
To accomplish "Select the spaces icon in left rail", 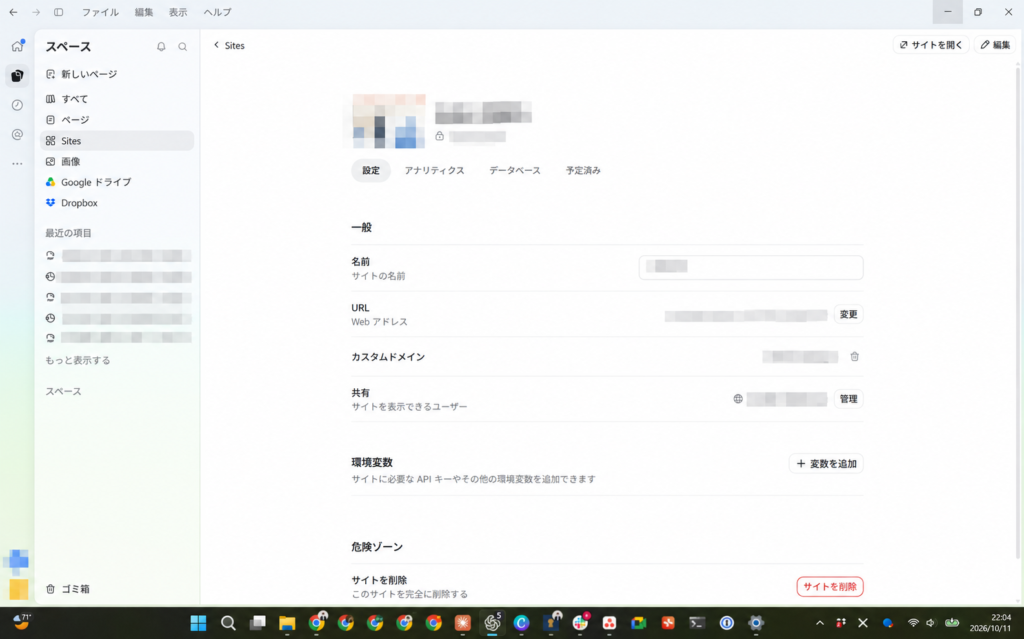I will point(18,76).
